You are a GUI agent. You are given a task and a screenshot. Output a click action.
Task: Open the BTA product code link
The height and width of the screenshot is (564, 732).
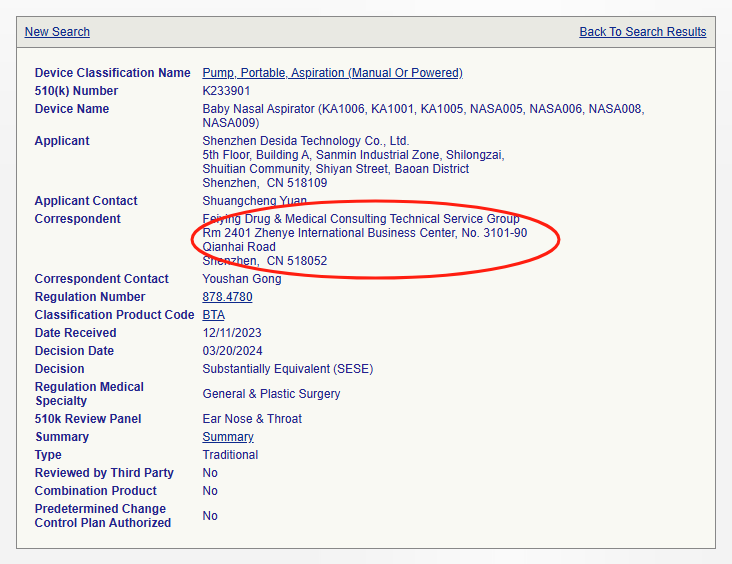(213, 315)
